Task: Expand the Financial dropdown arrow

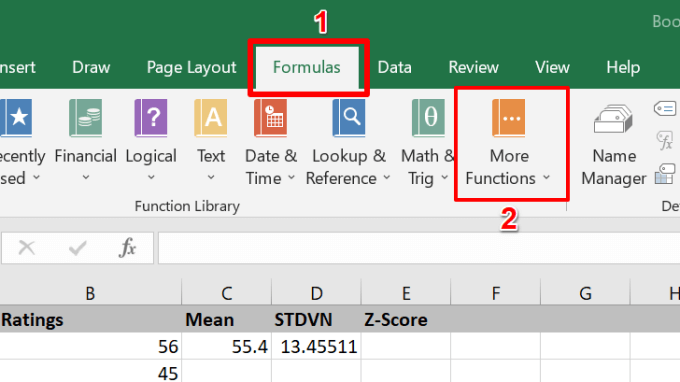Action: pos(86,177)
